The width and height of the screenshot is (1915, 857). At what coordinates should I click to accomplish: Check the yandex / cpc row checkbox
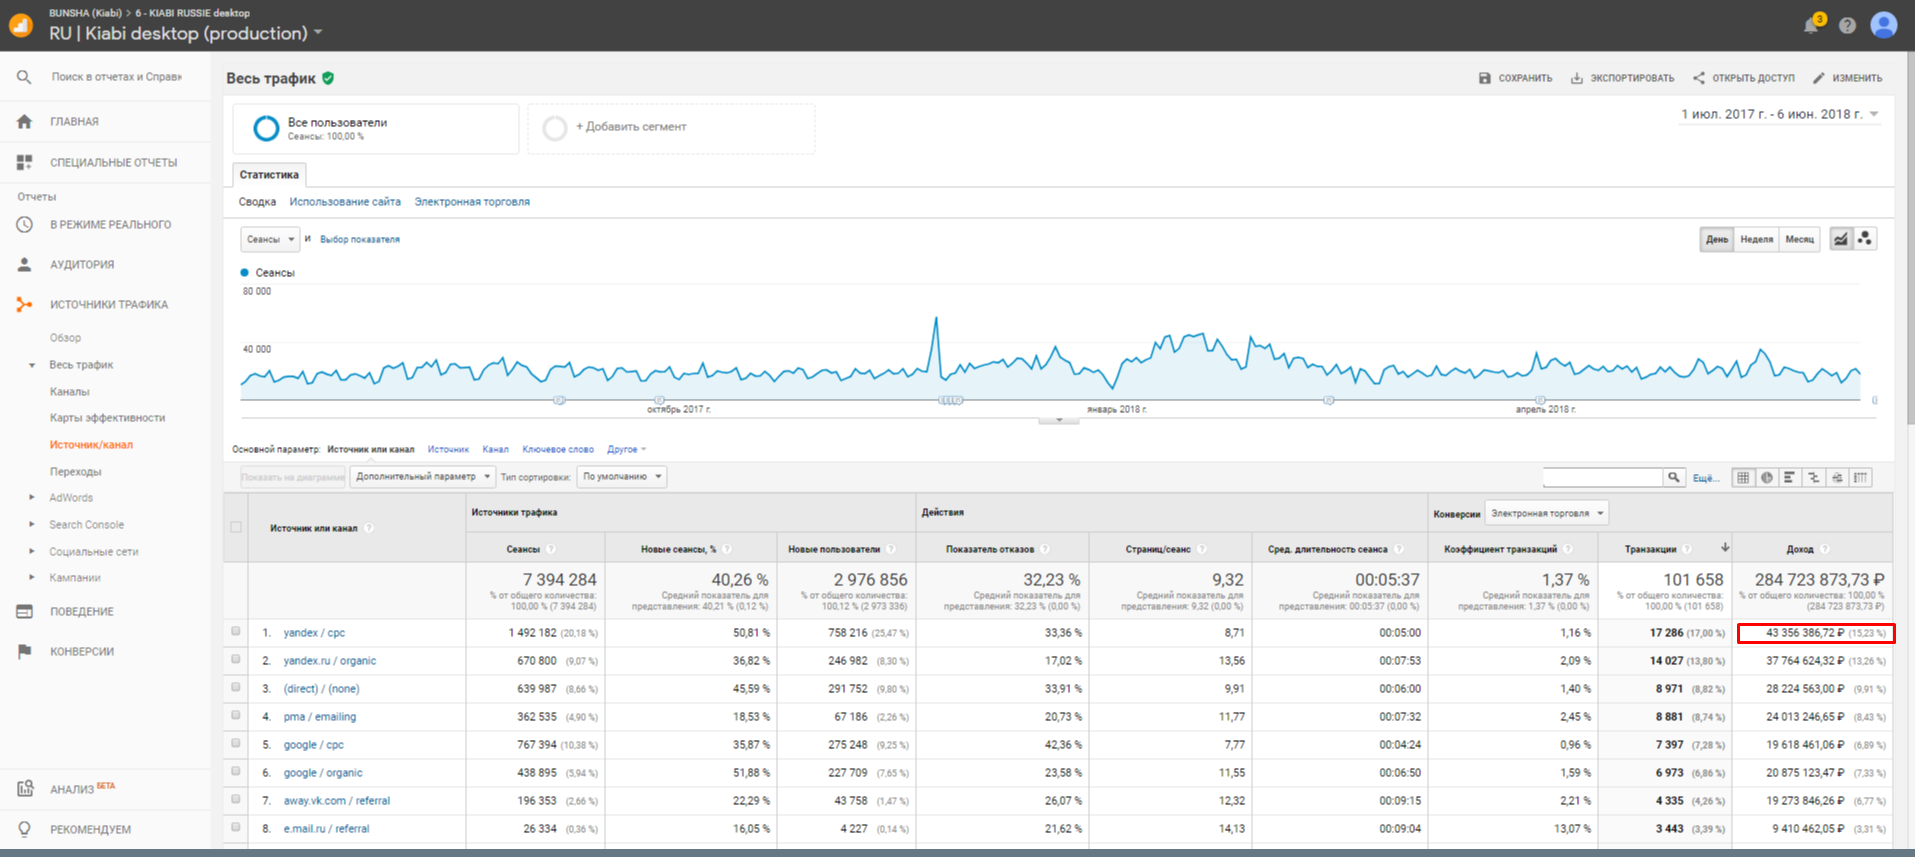(236, 632)
